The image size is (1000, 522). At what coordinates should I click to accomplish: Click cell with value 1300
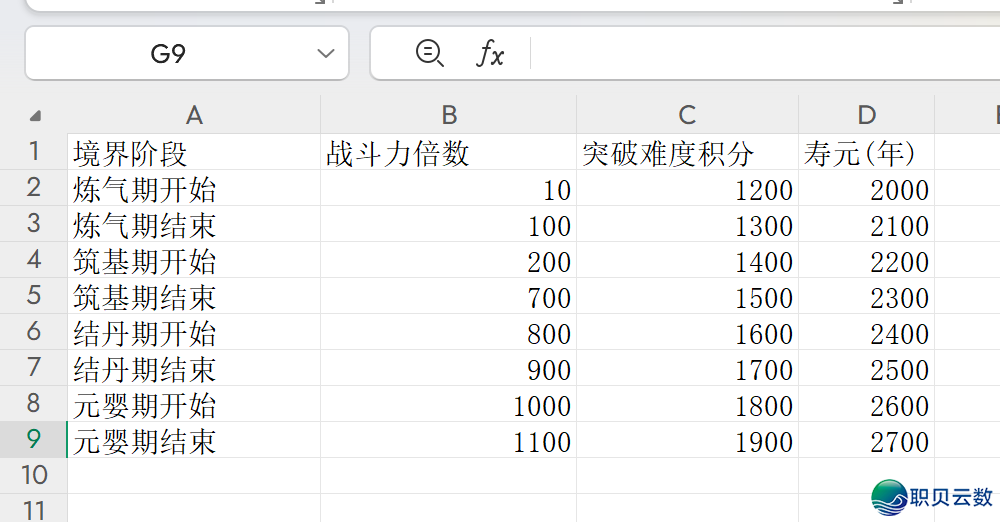[x=687, y=223]
